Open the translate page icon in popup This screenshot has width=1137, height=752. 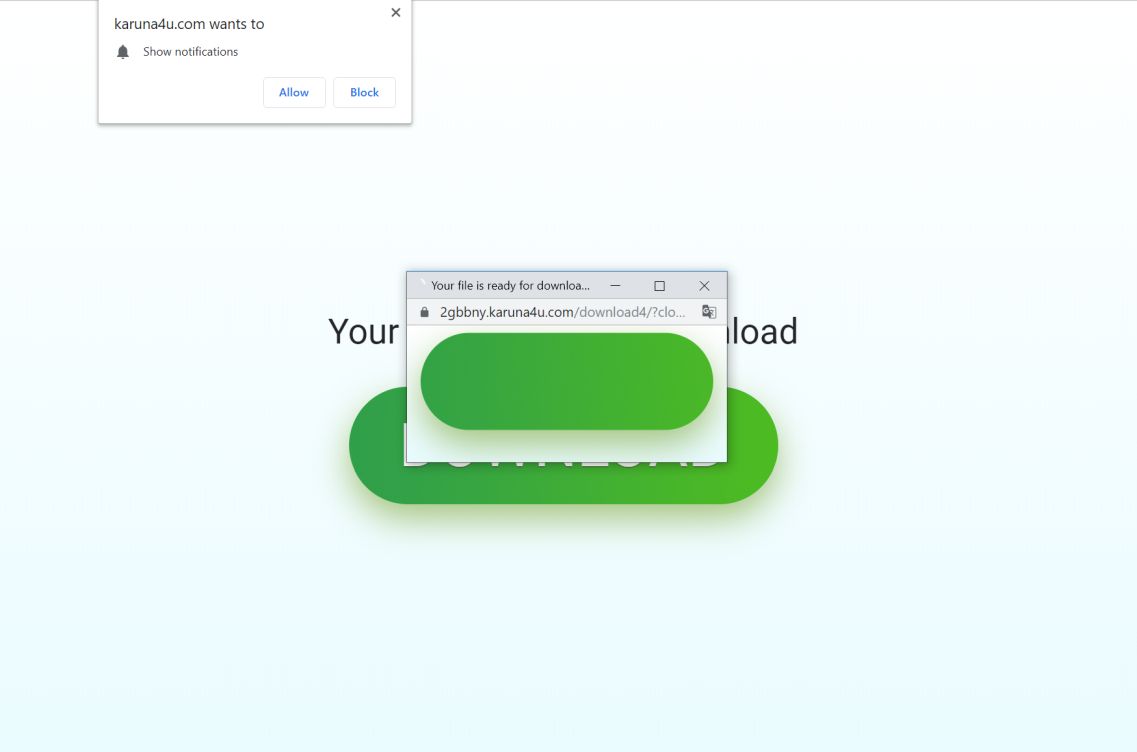[x=708, y=312]
